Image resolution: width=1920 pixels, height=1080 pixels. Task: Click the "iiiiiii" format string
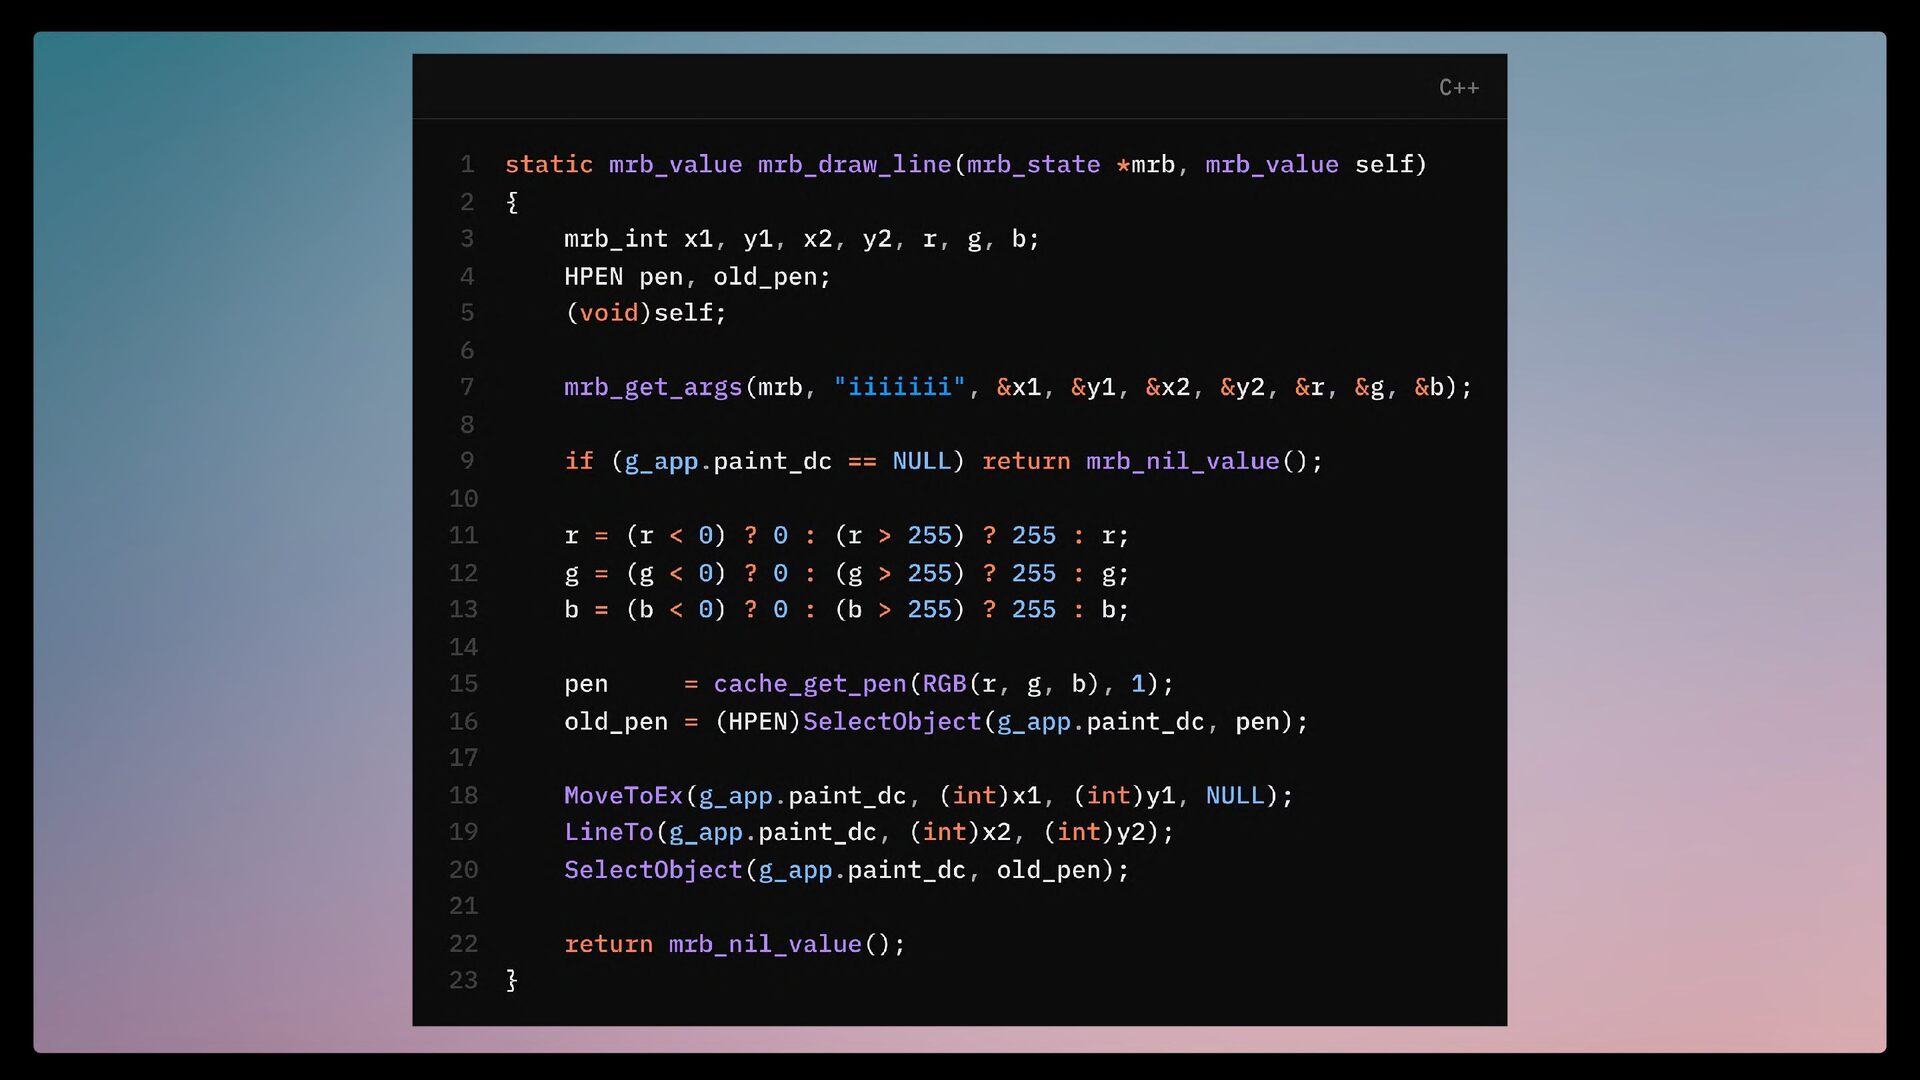coord(899,387)
